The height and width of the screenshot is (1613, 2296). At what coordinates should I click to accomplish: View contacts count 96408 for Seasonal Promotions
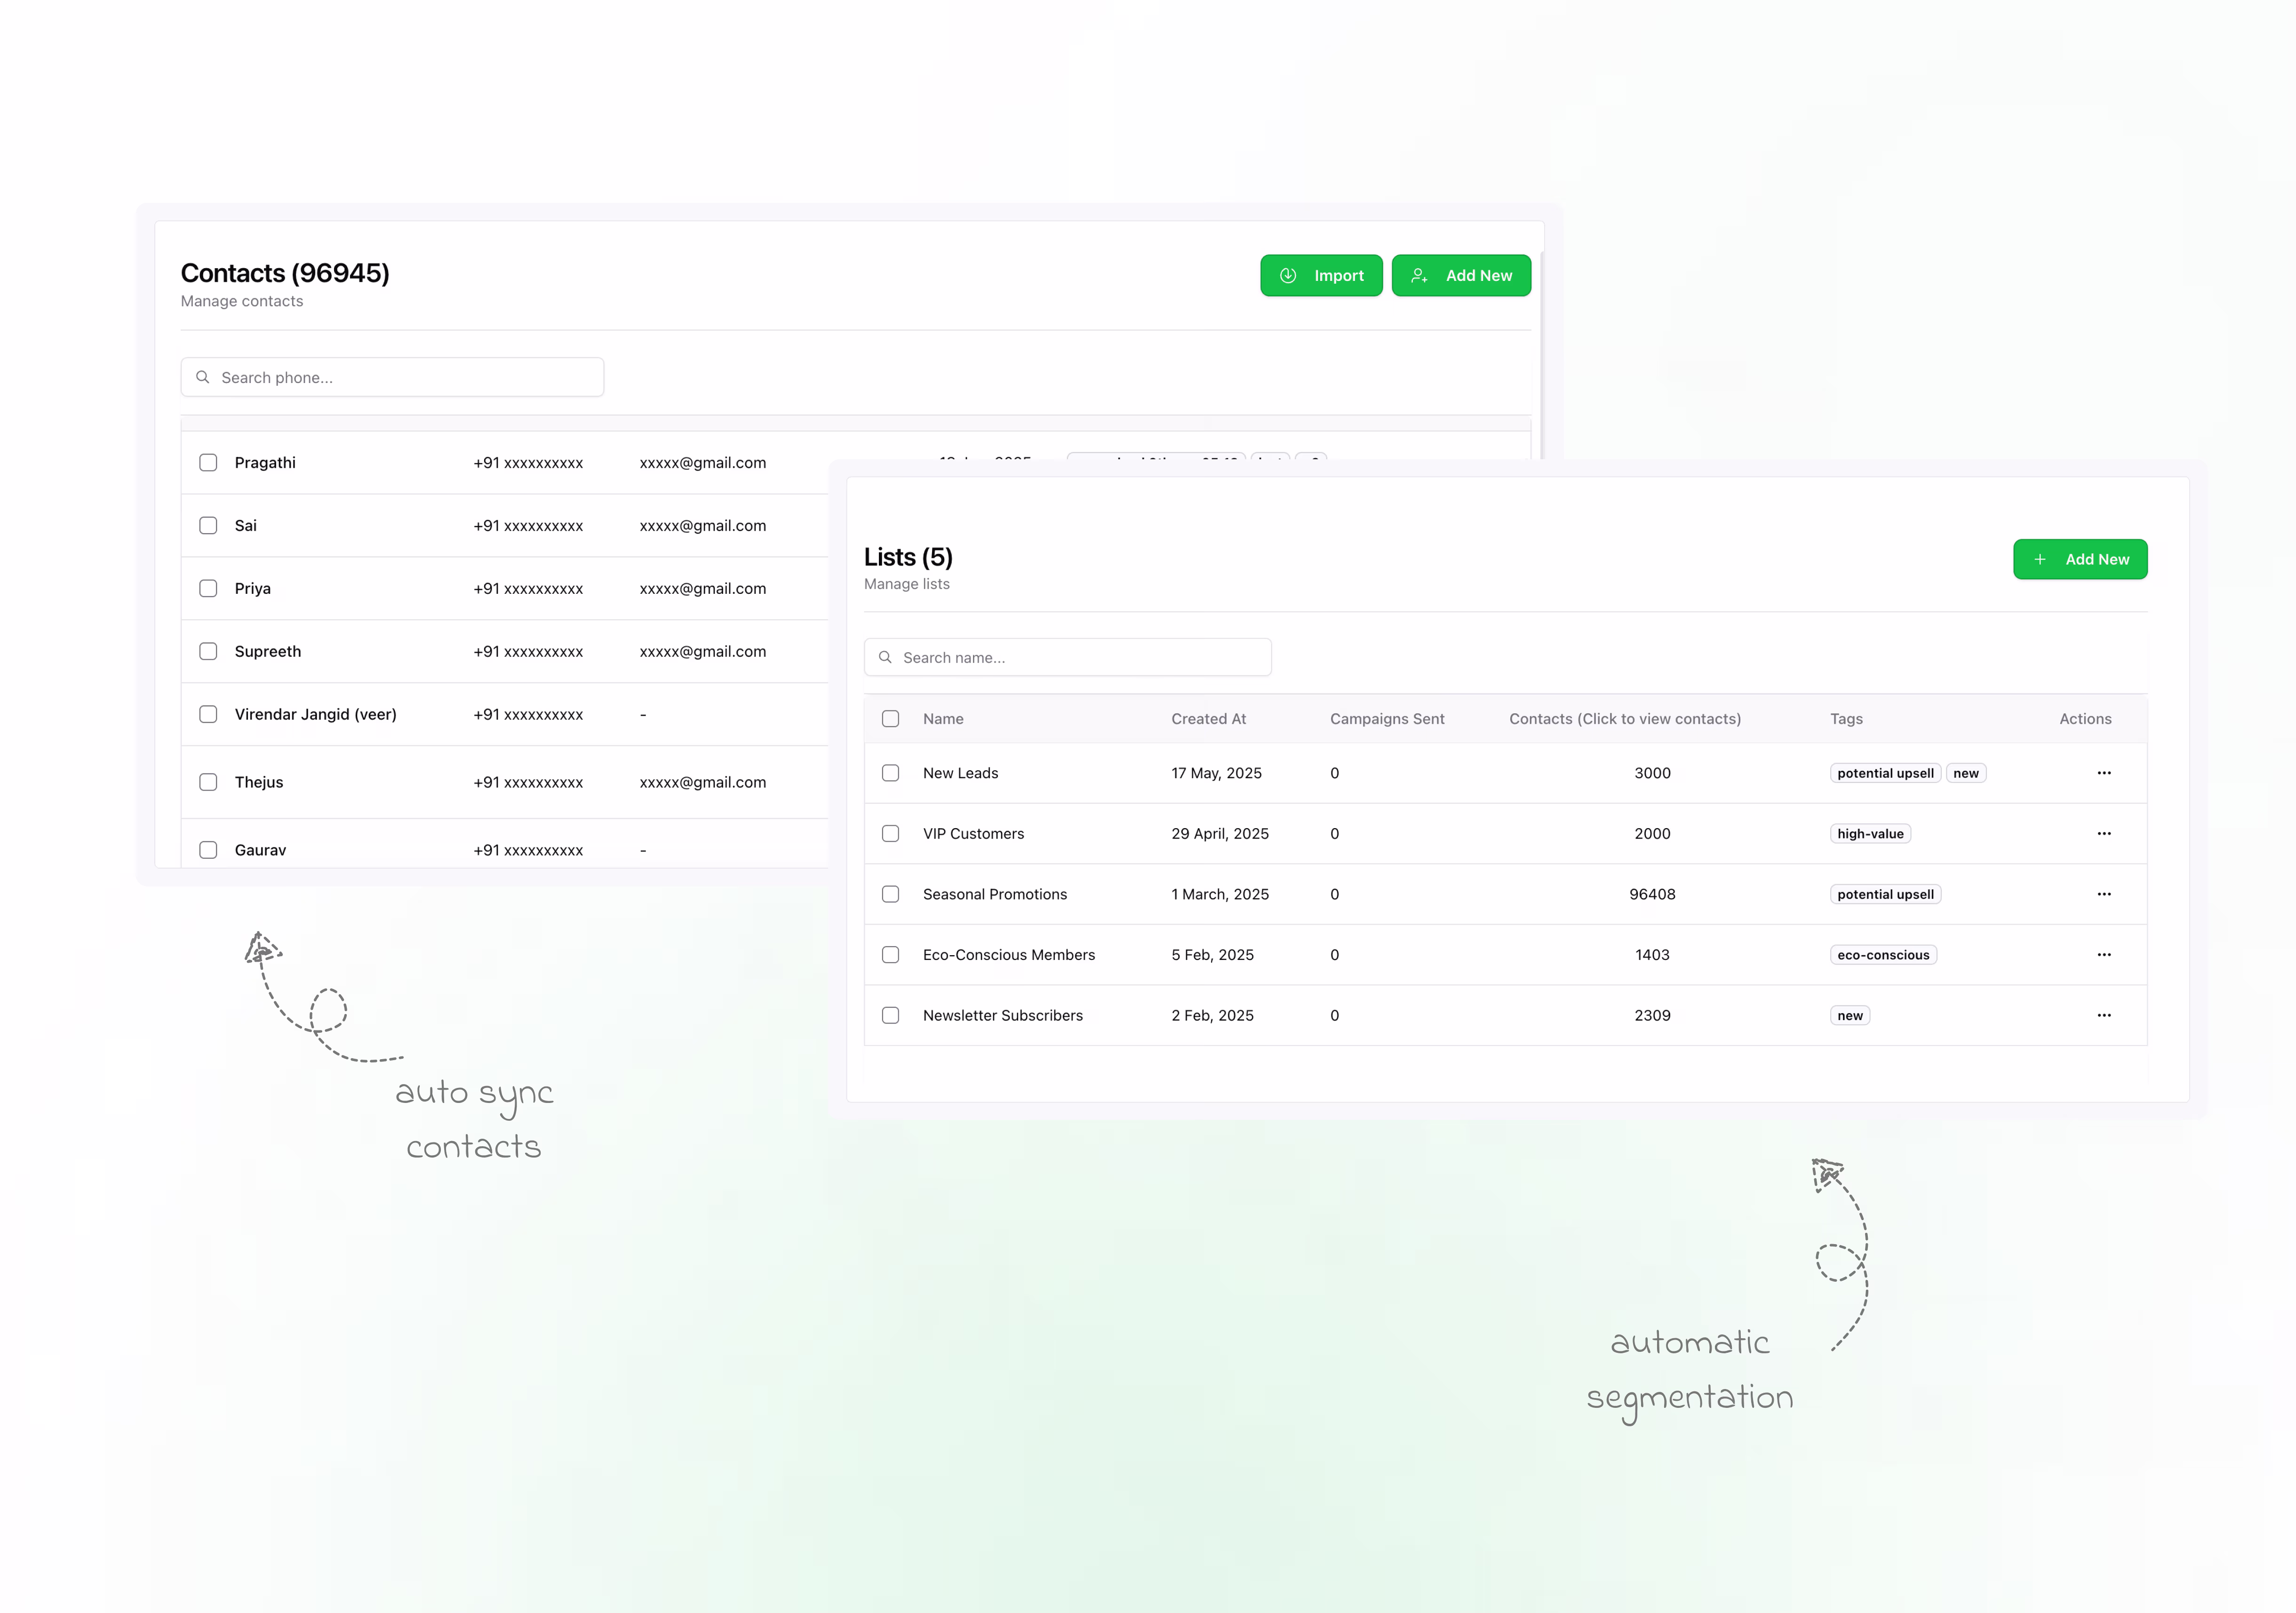click(1652, 894)
